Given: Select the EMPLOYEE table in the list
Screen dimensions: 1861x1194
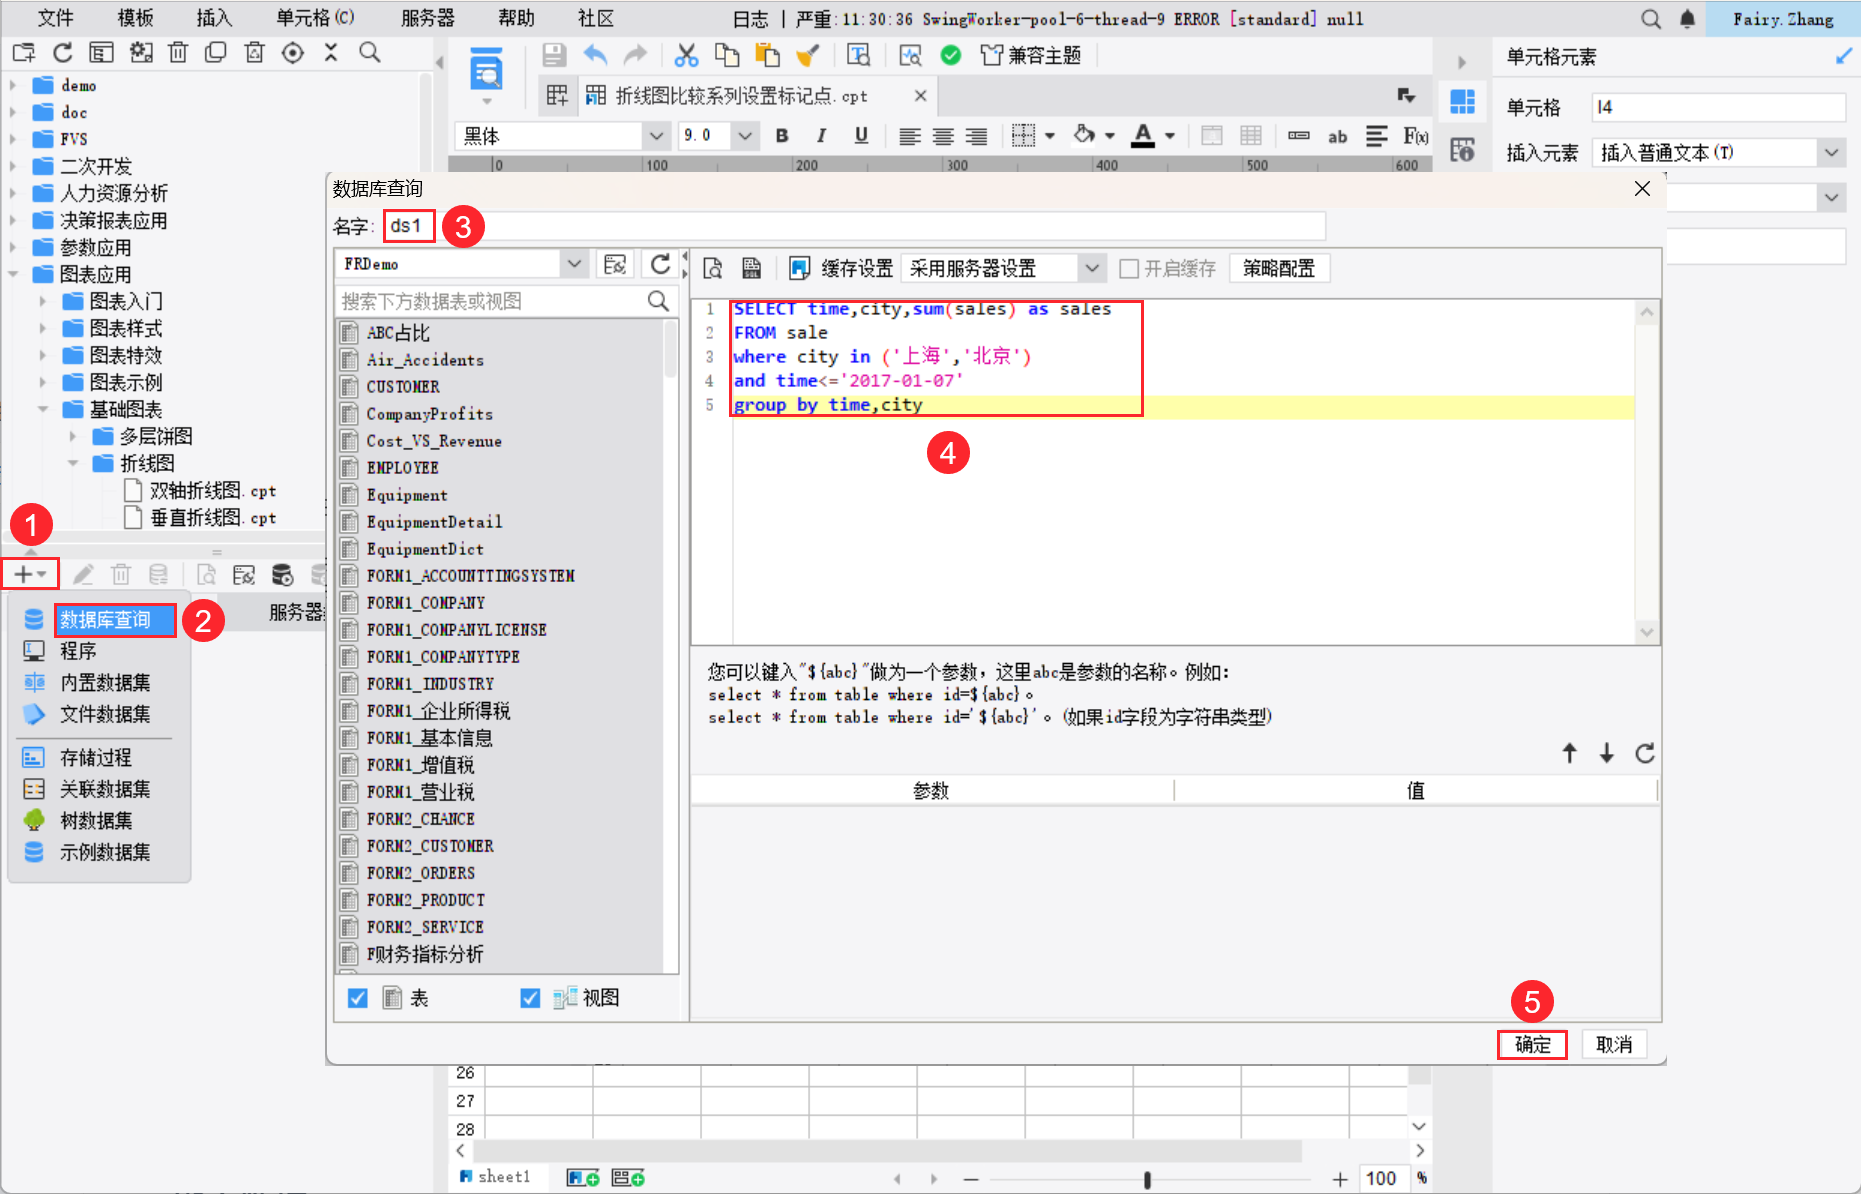Looking at the screenshot, I should tap(402, 468).
